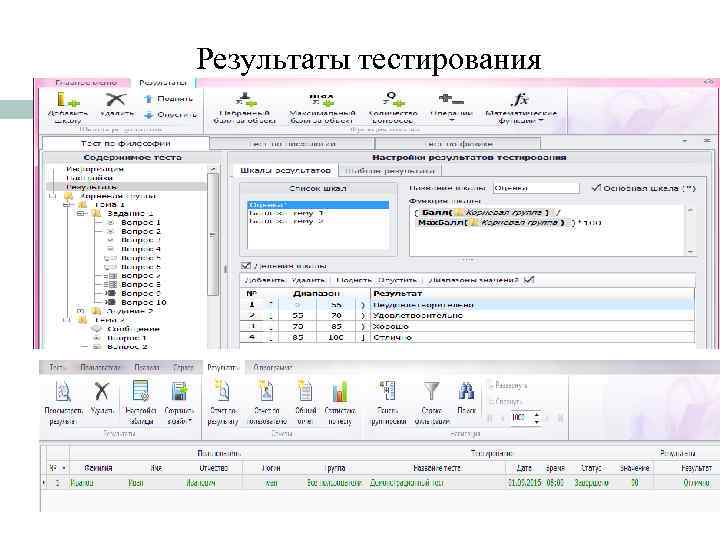Select the 'Иванов' result row
The image size is (720, 540).
pos(380,483)
